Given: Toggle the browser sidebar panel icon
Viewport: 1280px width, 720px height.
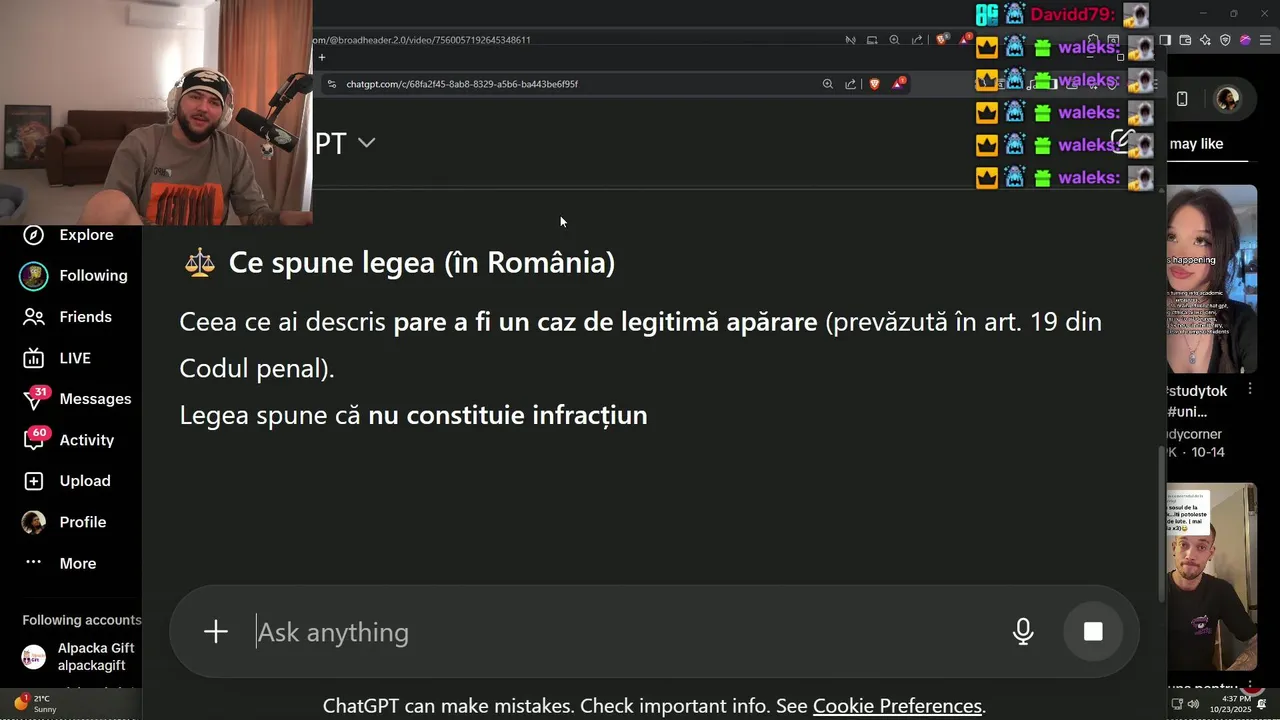Looking at the screenshot, I should coord(1165,40).
